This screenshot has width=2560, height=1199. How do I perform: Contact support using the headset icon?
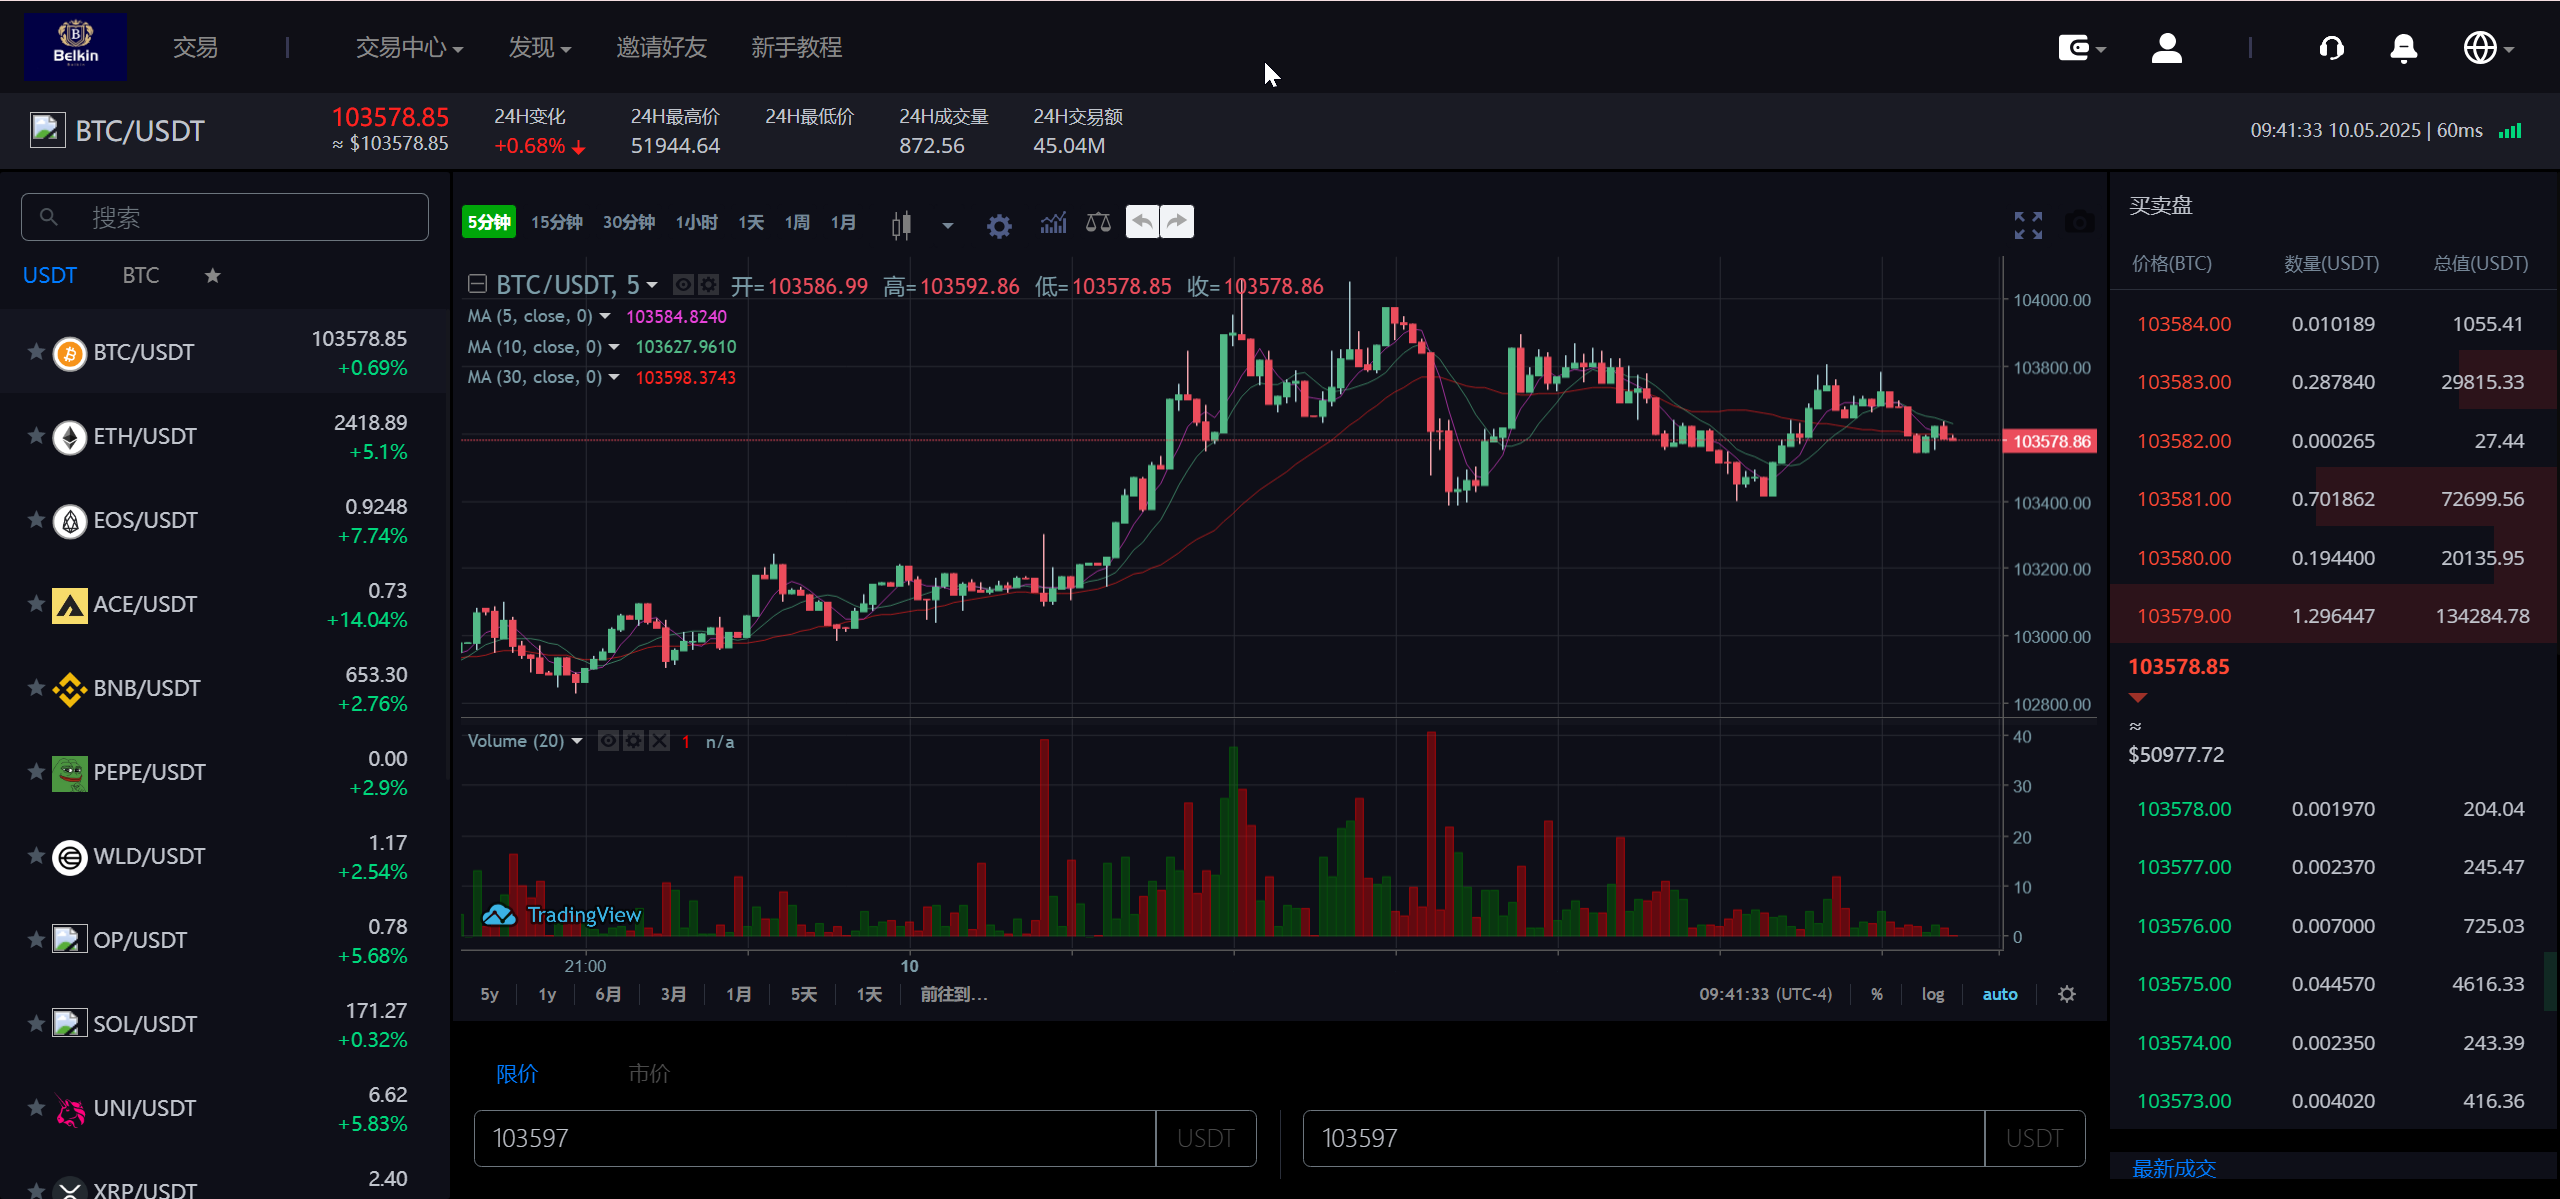click(2331, 47)
